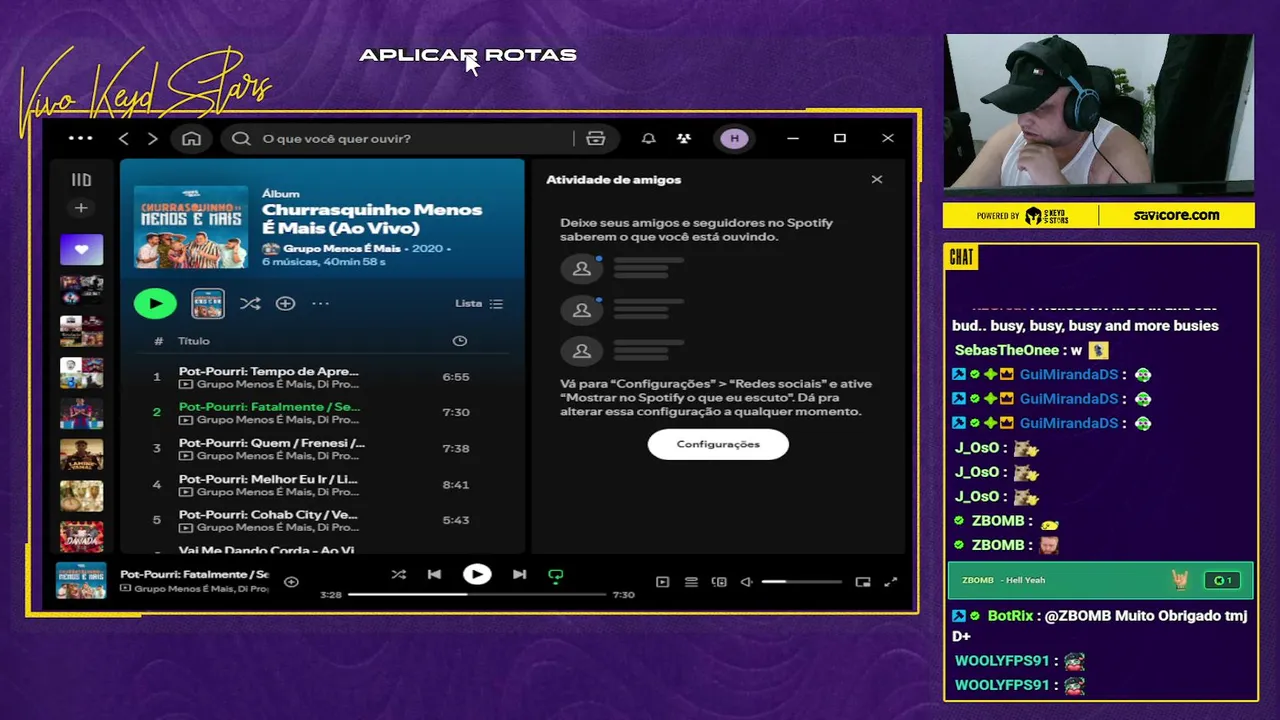This screenshot has width=1280, height=720.
Task: Open the Spotify three-dot main menu
Action: point(80,138)
